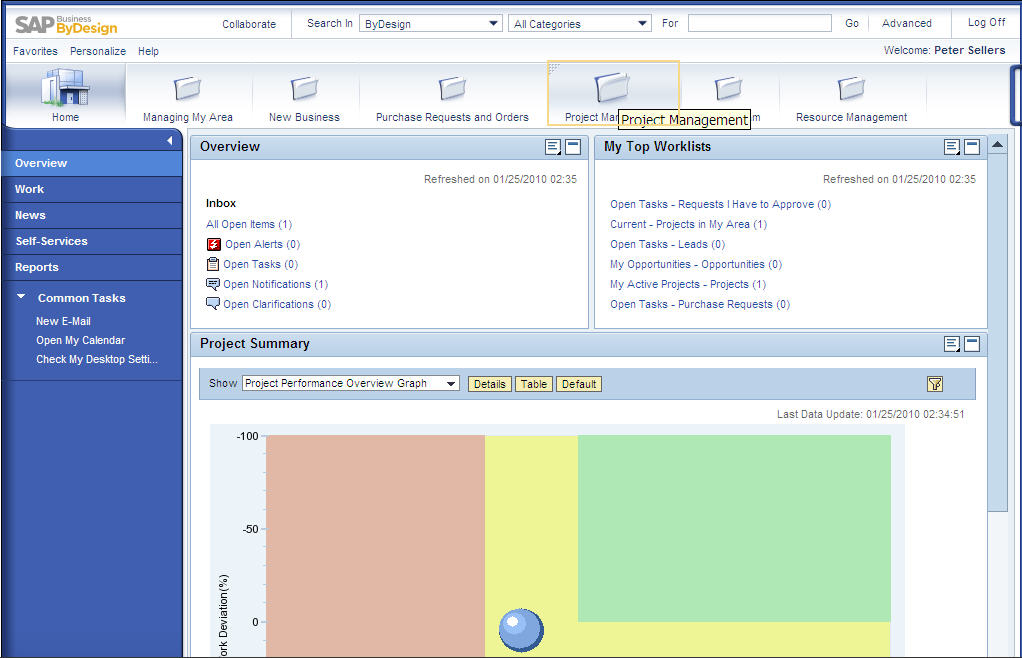
Task: Click into the search For text field
Action: 759,23
